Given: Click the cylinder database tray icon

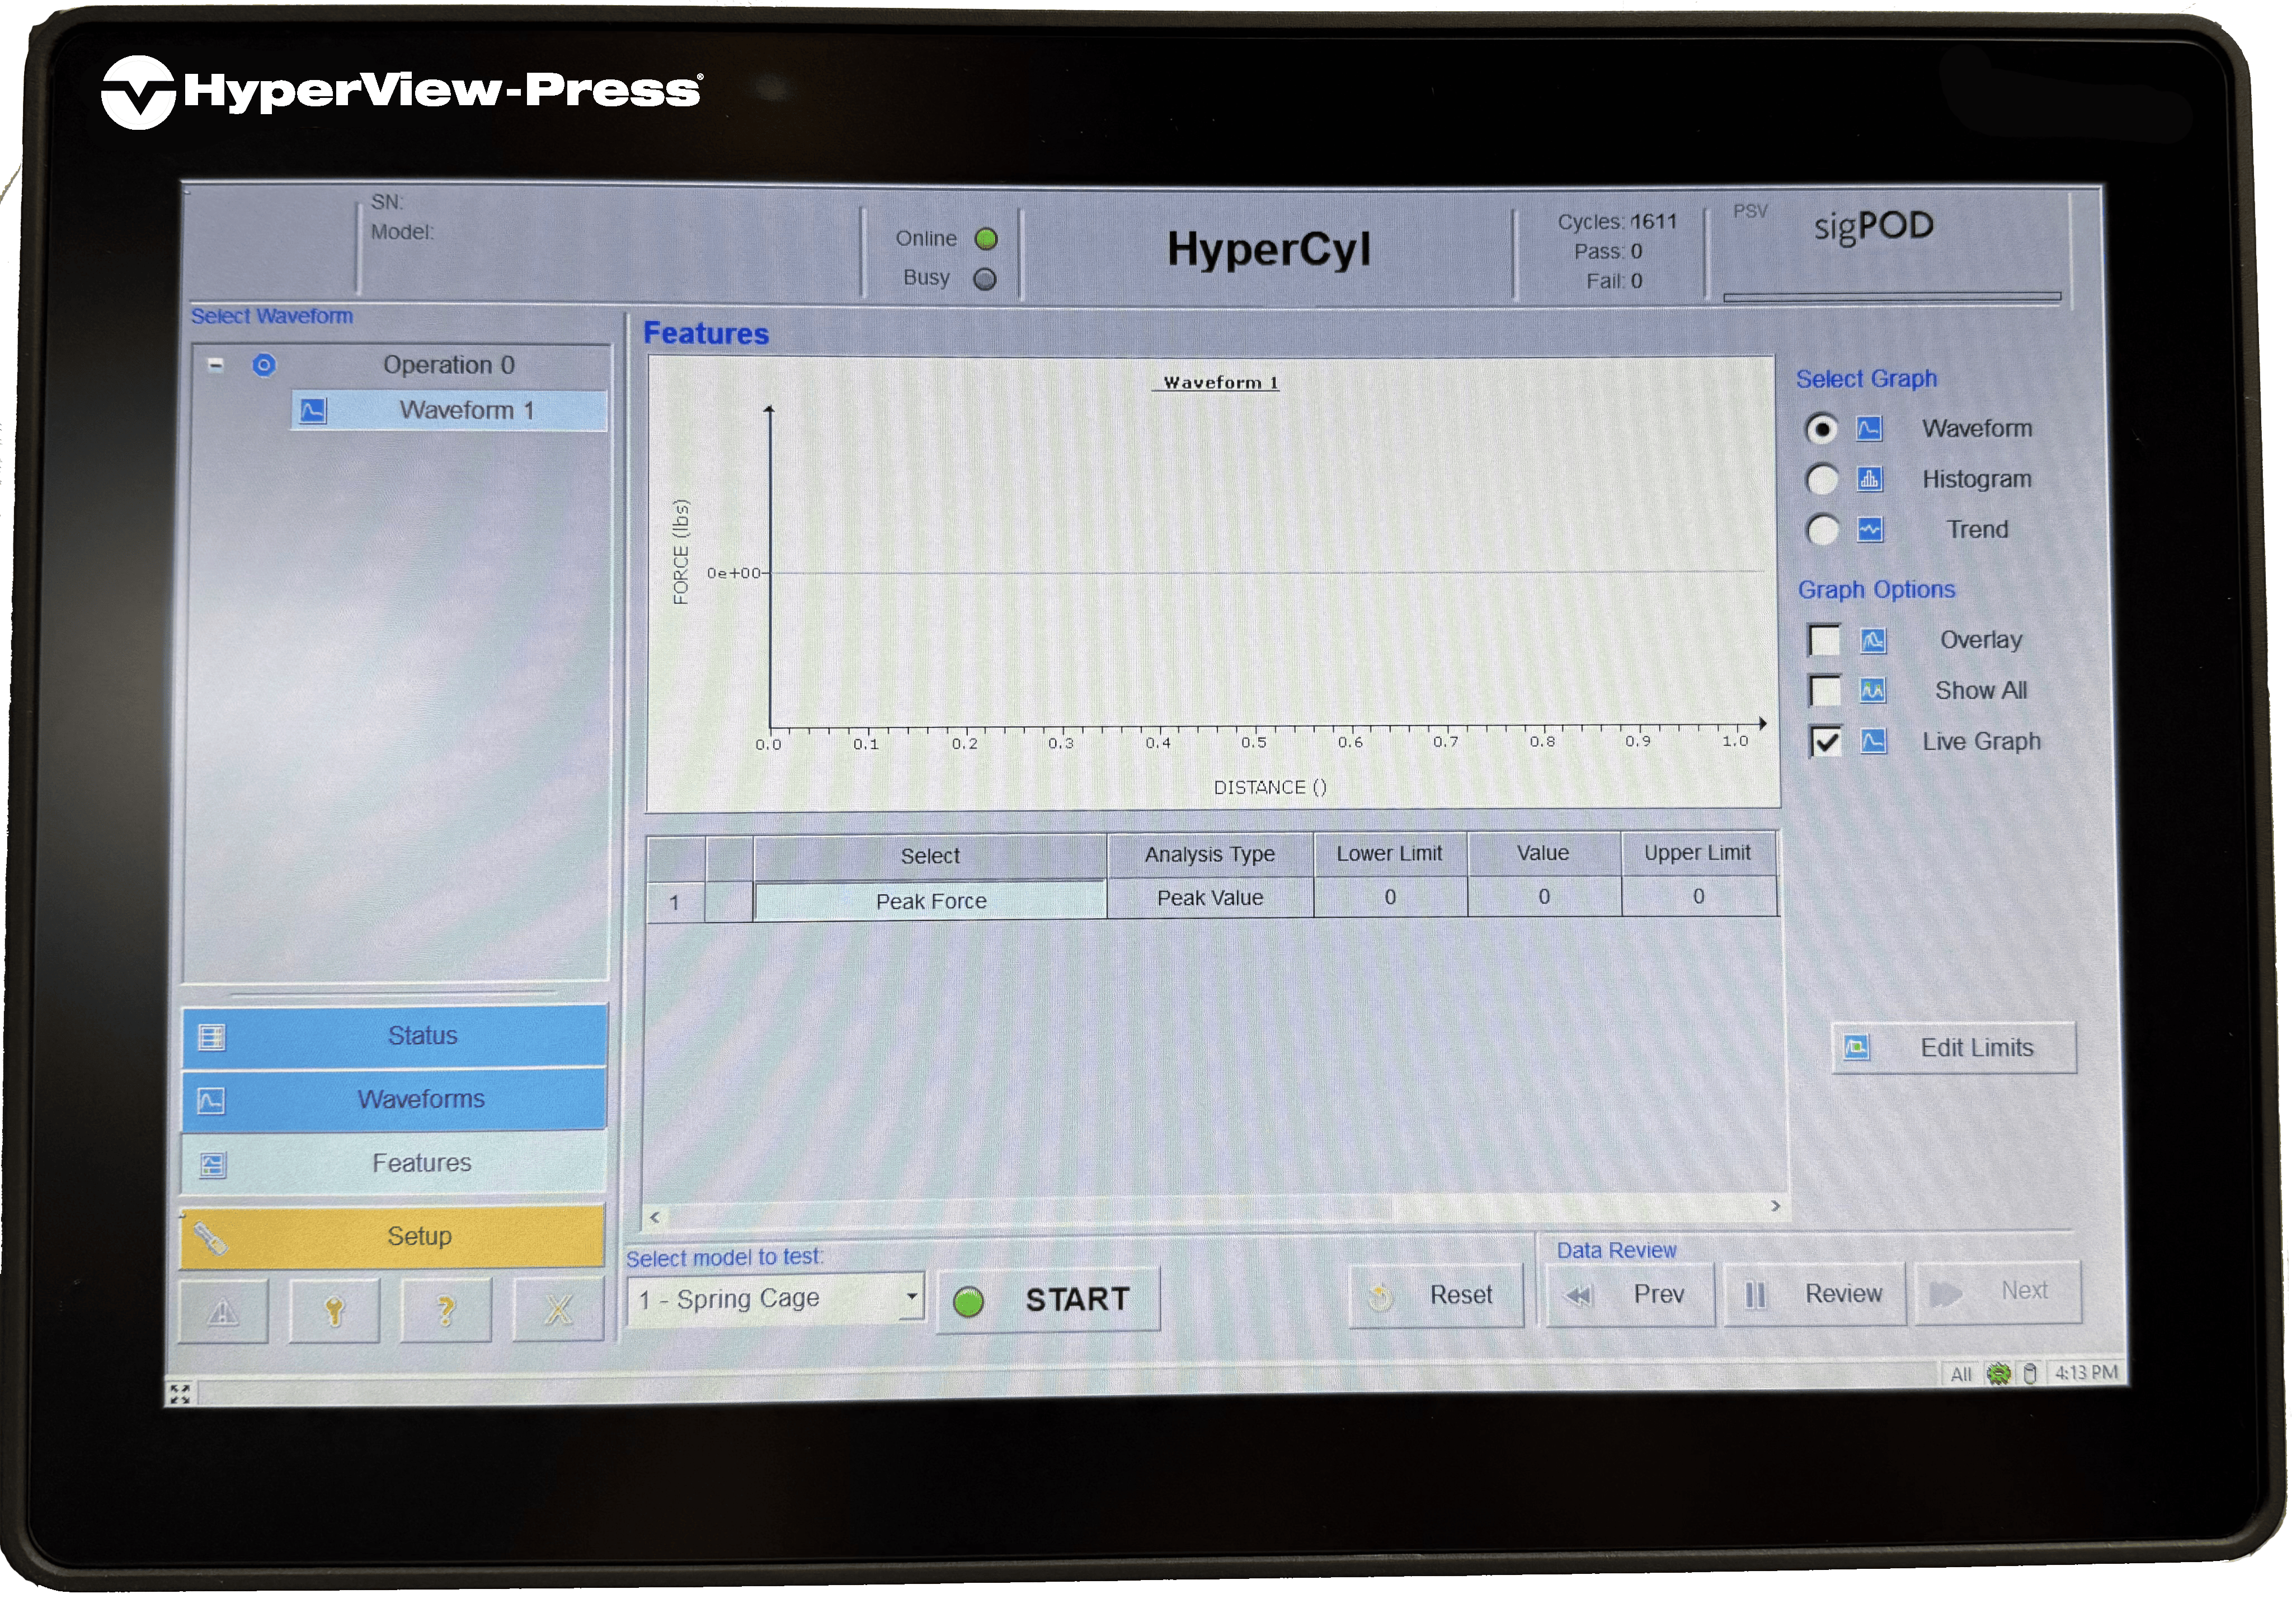Looking at the screenshot, I should 2030,1374.
